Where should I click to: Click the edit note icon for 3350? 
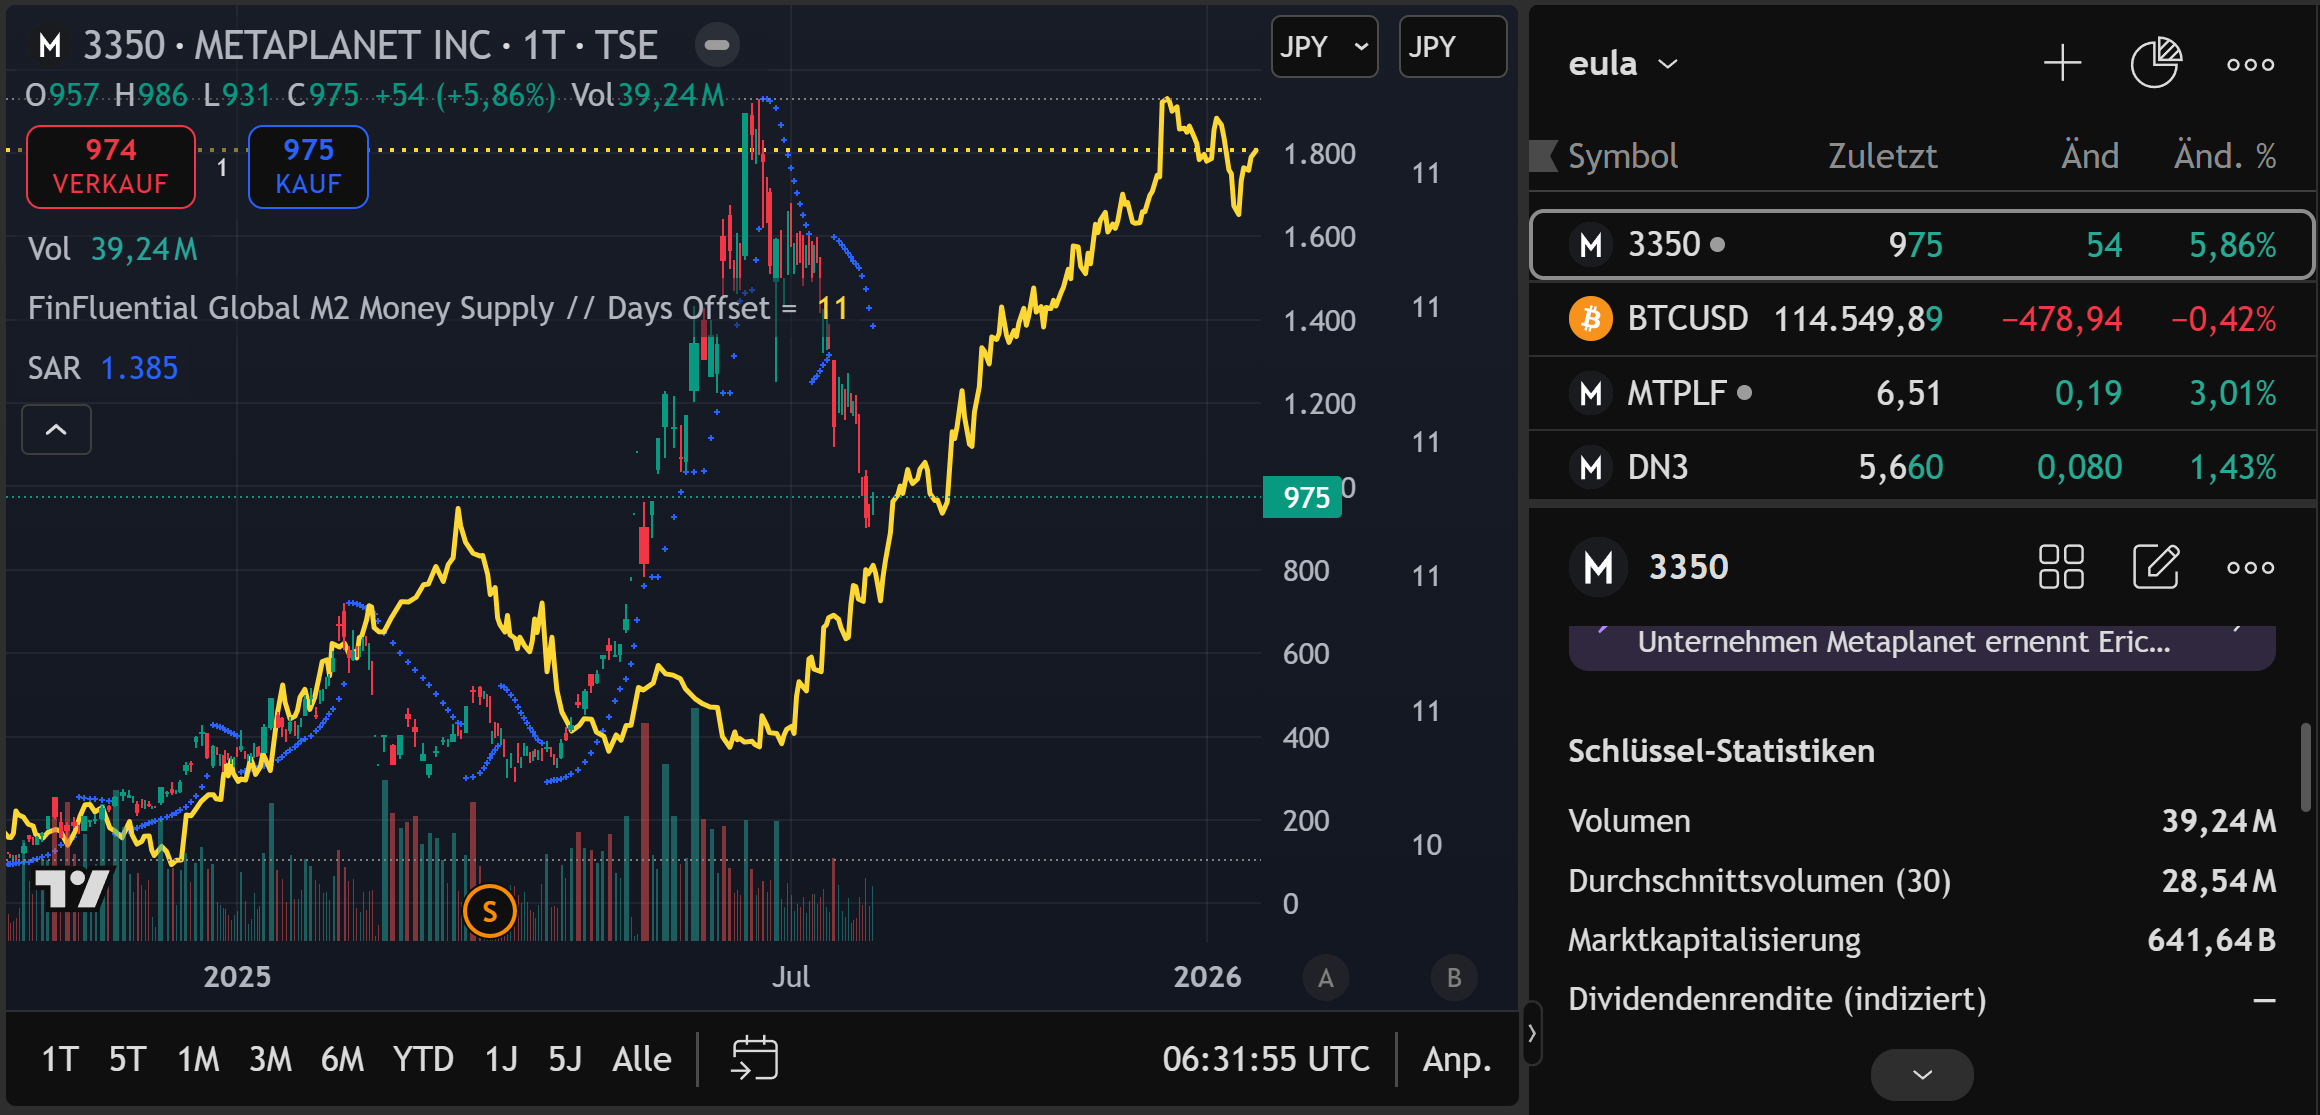(x=2156, y=567)
